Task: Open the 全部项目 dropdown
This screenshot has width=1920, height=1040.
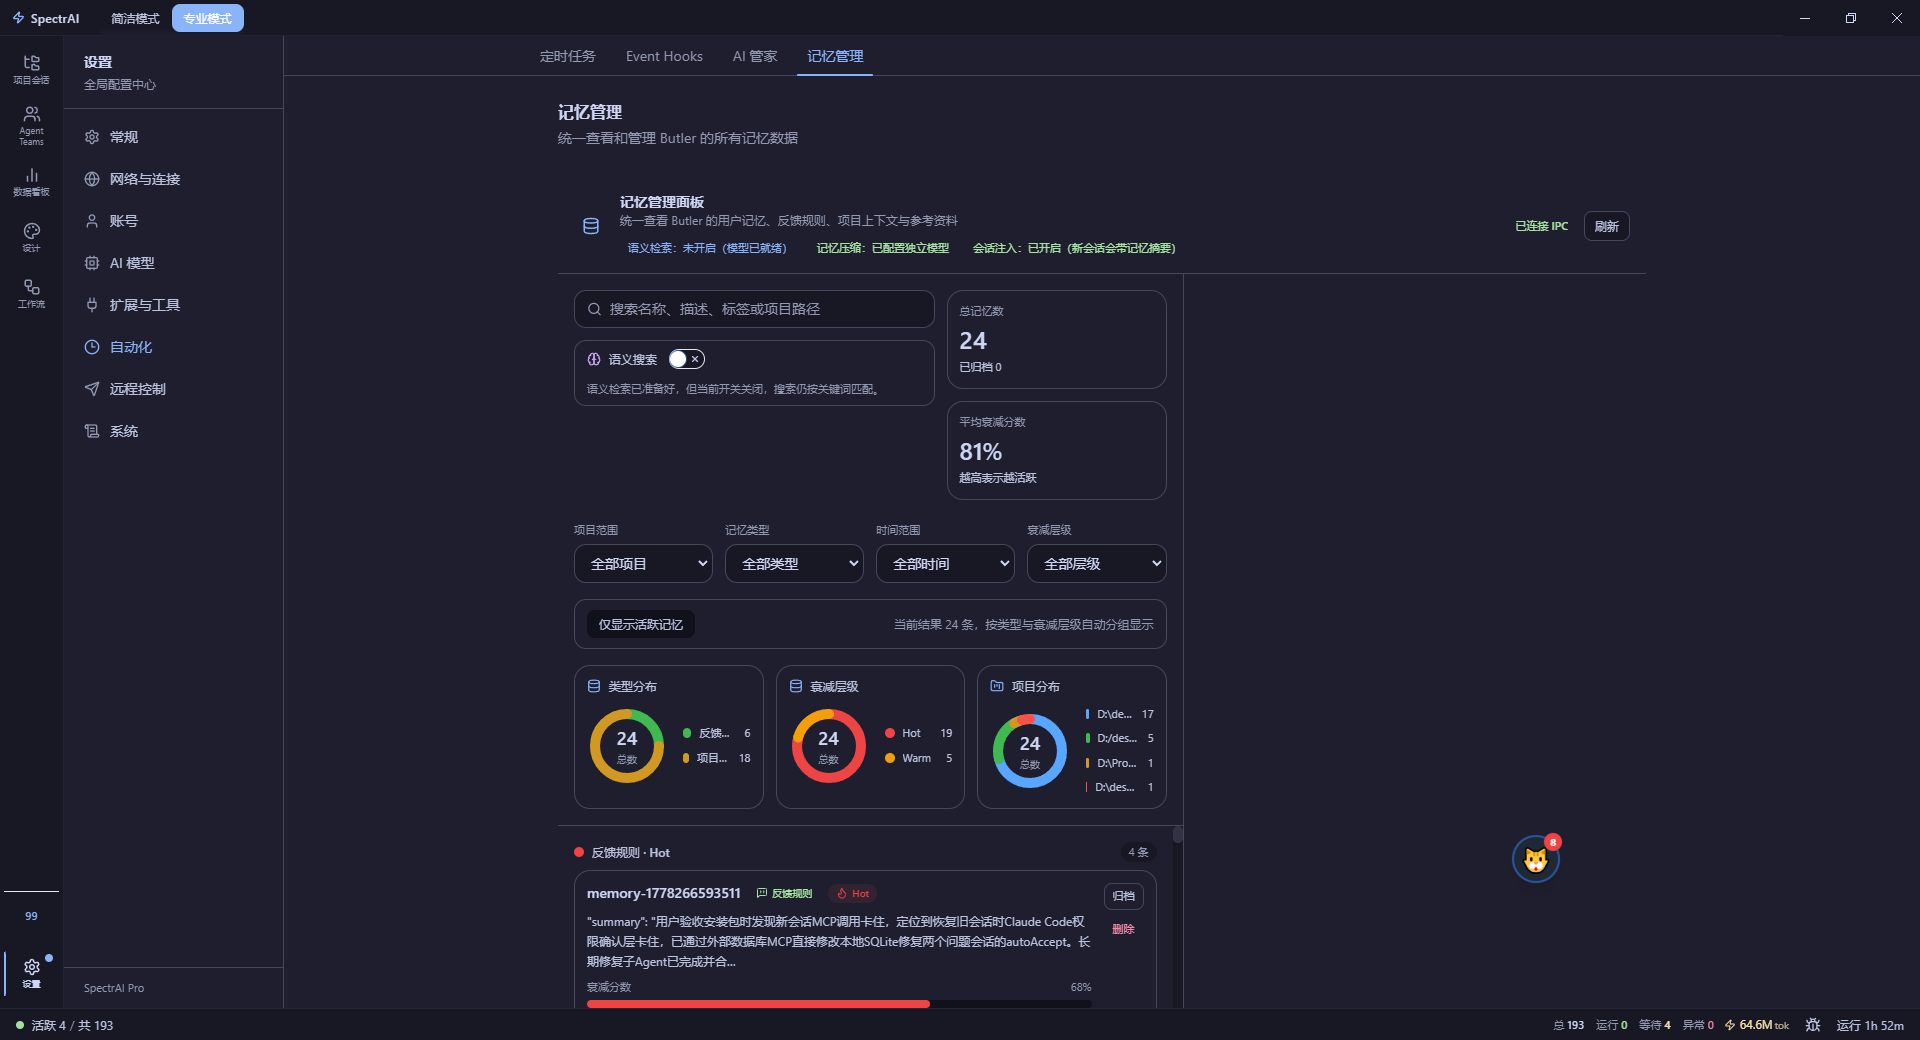Action: 643,563
